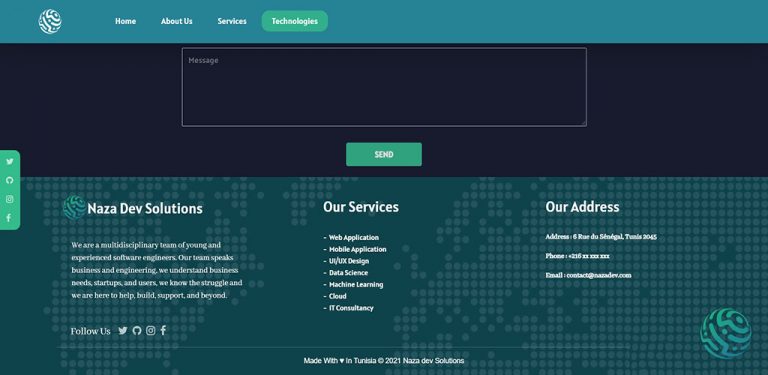Screen dimensions: 768x375
Task: Click the Cloud service entry
Action: (337, 296)
